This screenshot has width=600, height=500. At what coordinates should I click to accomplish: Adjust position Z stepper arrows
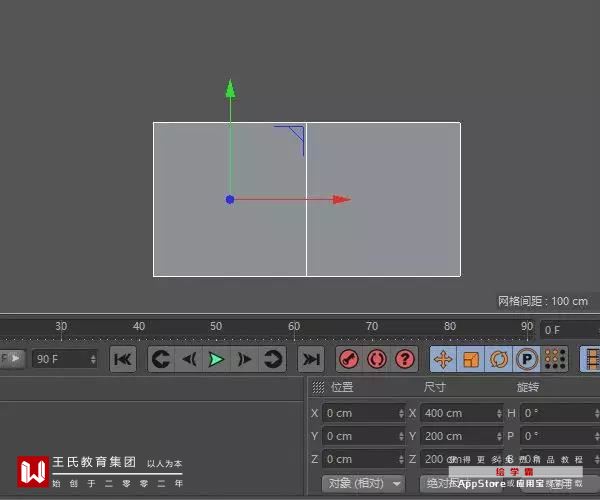pos(401,459)
